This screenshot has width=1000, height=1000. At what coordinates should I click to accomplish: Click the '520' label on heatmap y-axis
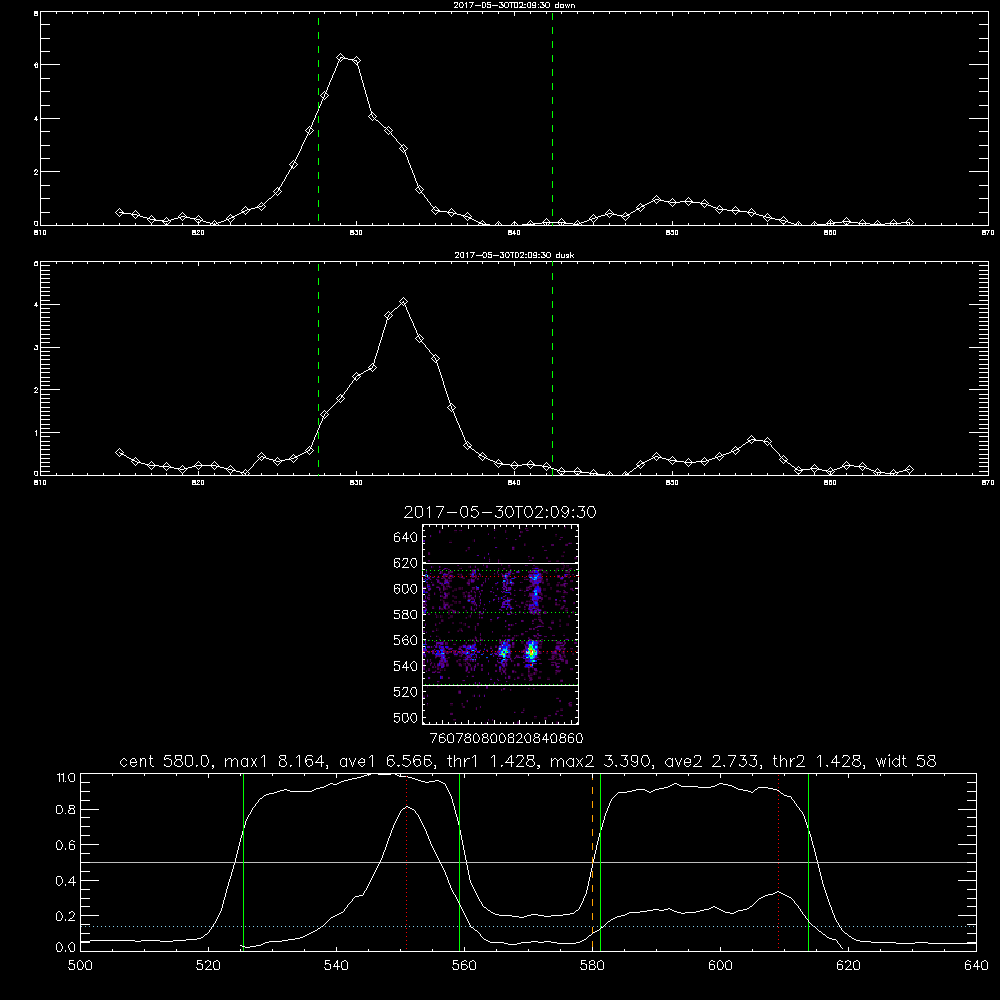tap(406, 692)
